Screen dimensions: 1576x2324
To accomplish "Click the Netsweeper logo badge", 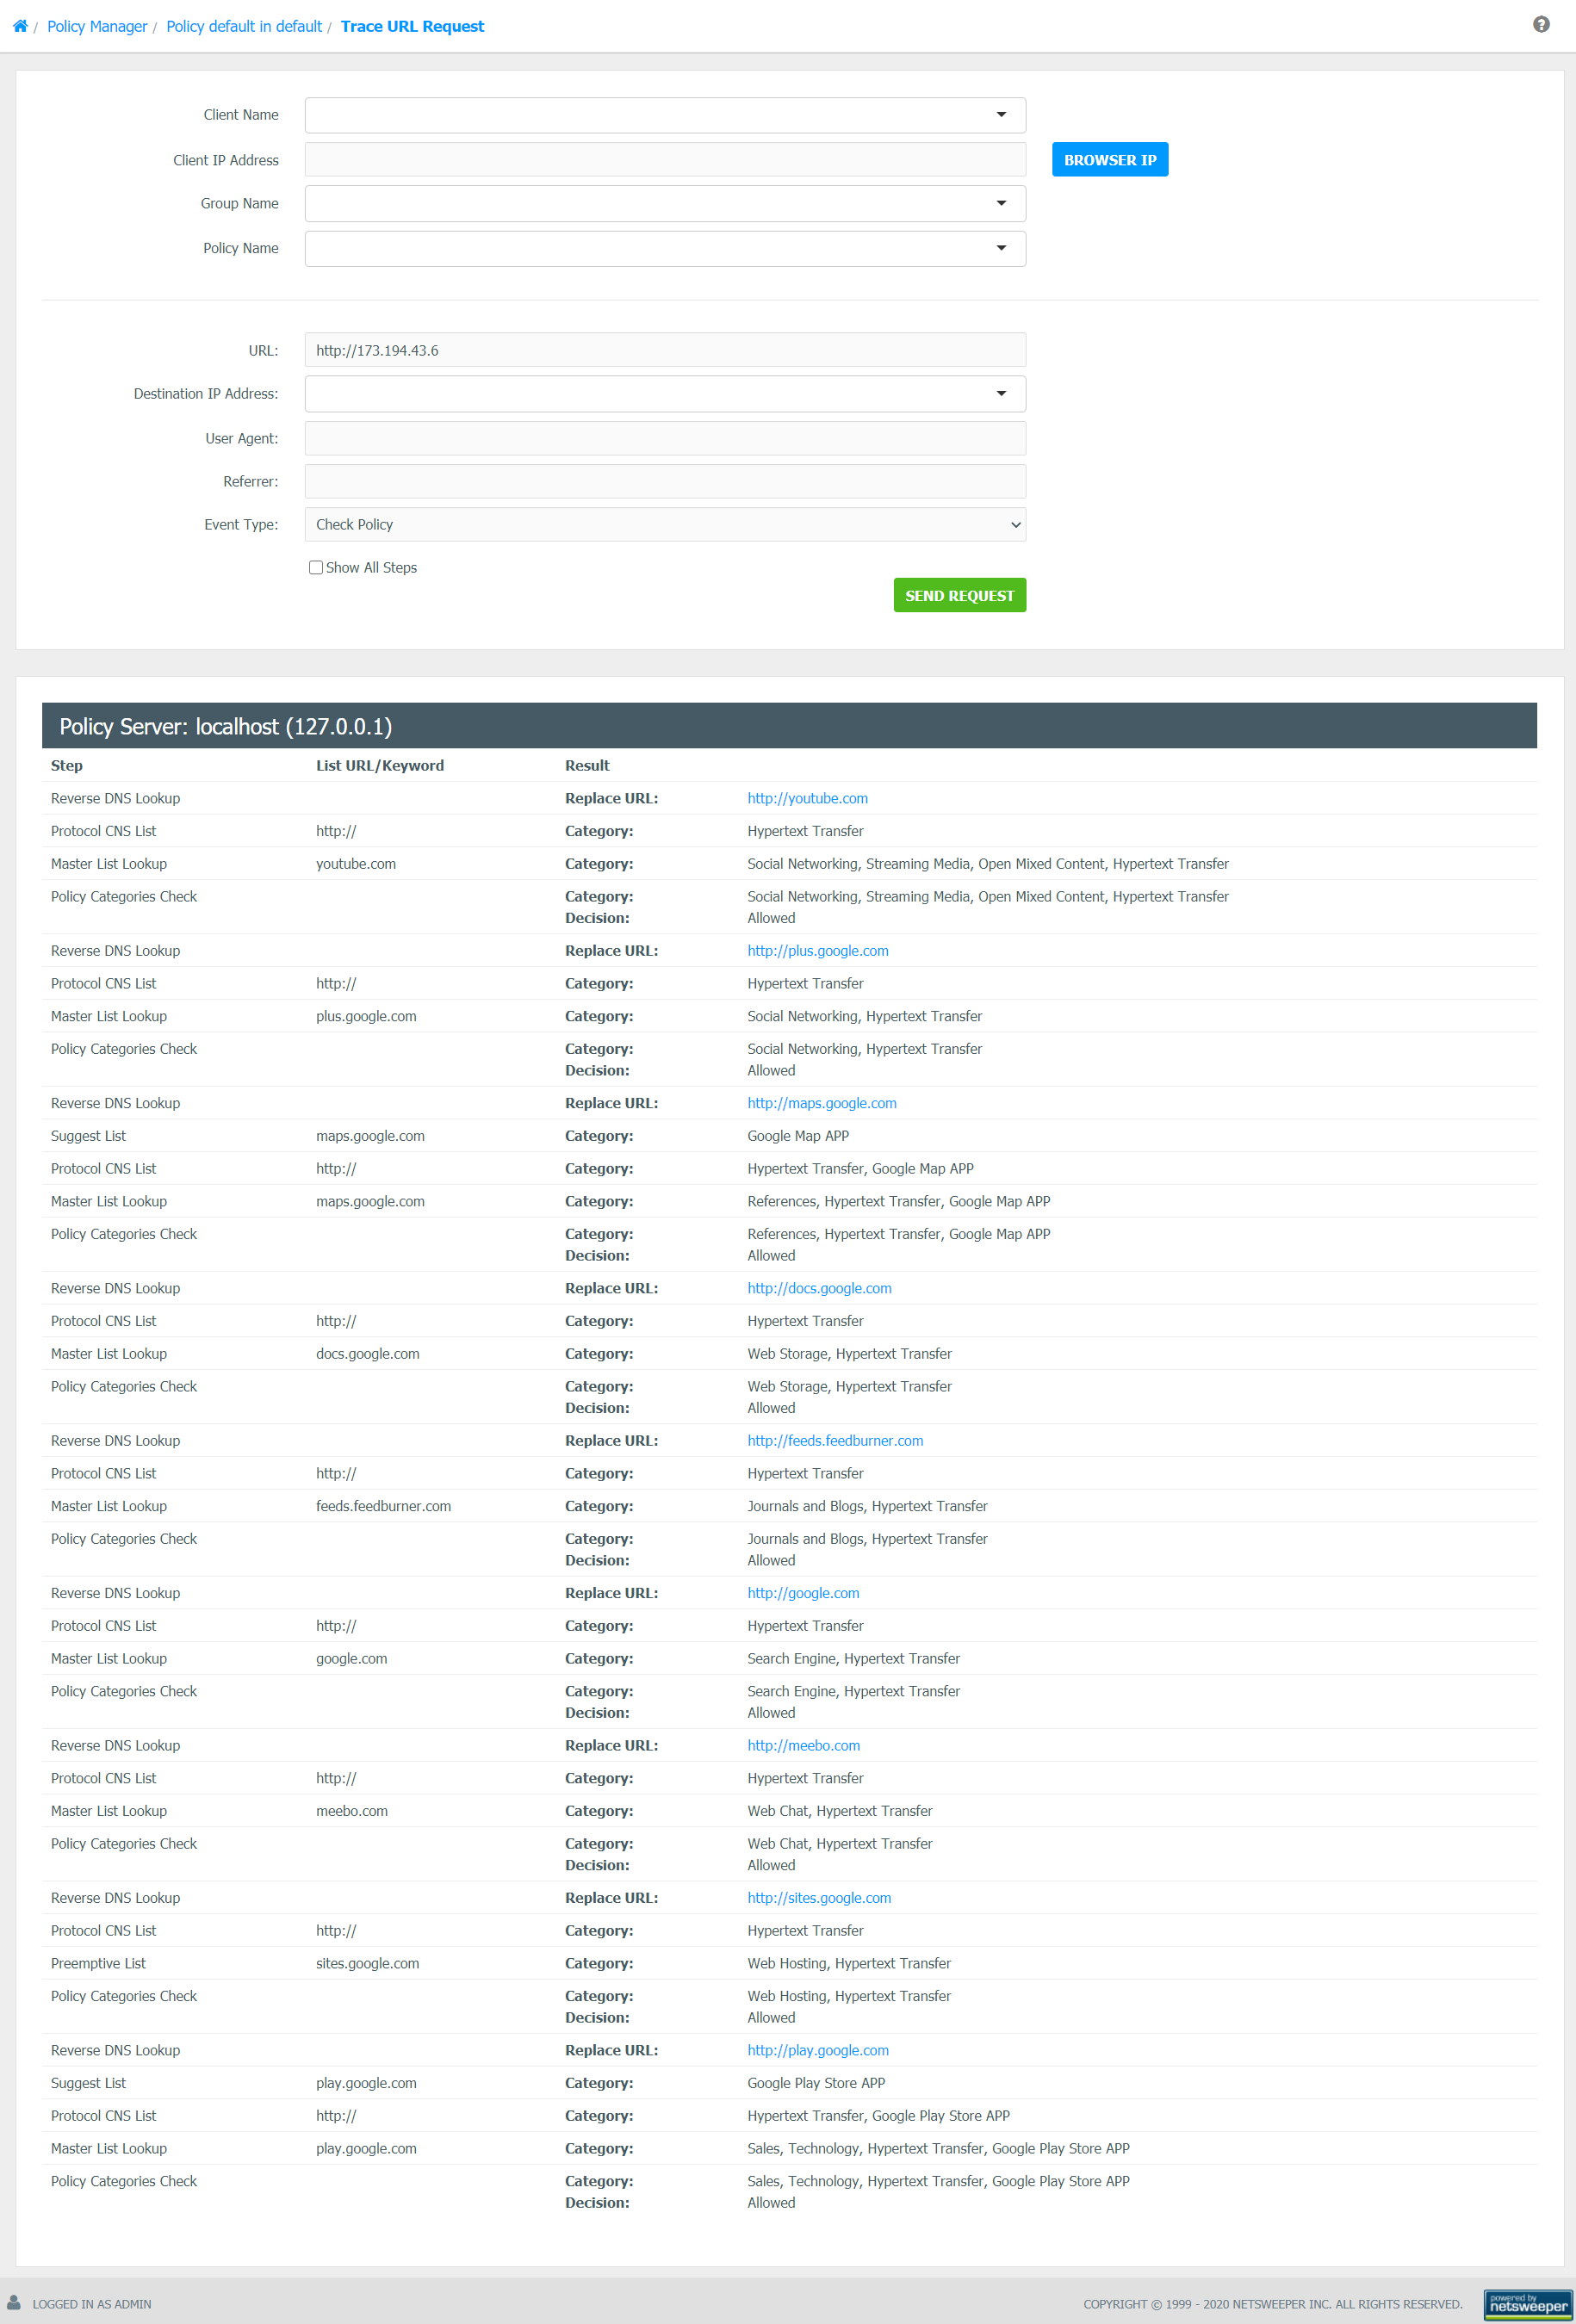I will 1527,2304.
